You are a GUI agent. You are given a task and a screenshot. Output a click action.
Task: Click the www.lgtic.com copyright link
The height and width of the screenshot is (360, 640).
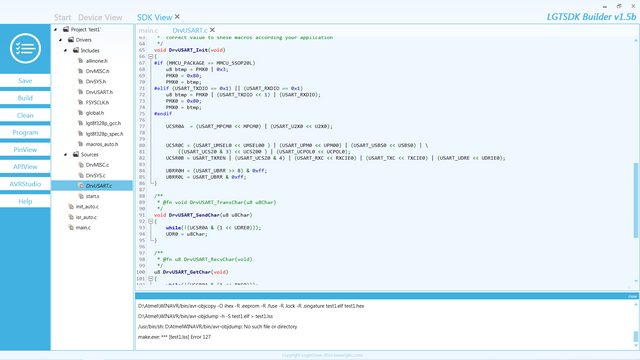[348, 355]
